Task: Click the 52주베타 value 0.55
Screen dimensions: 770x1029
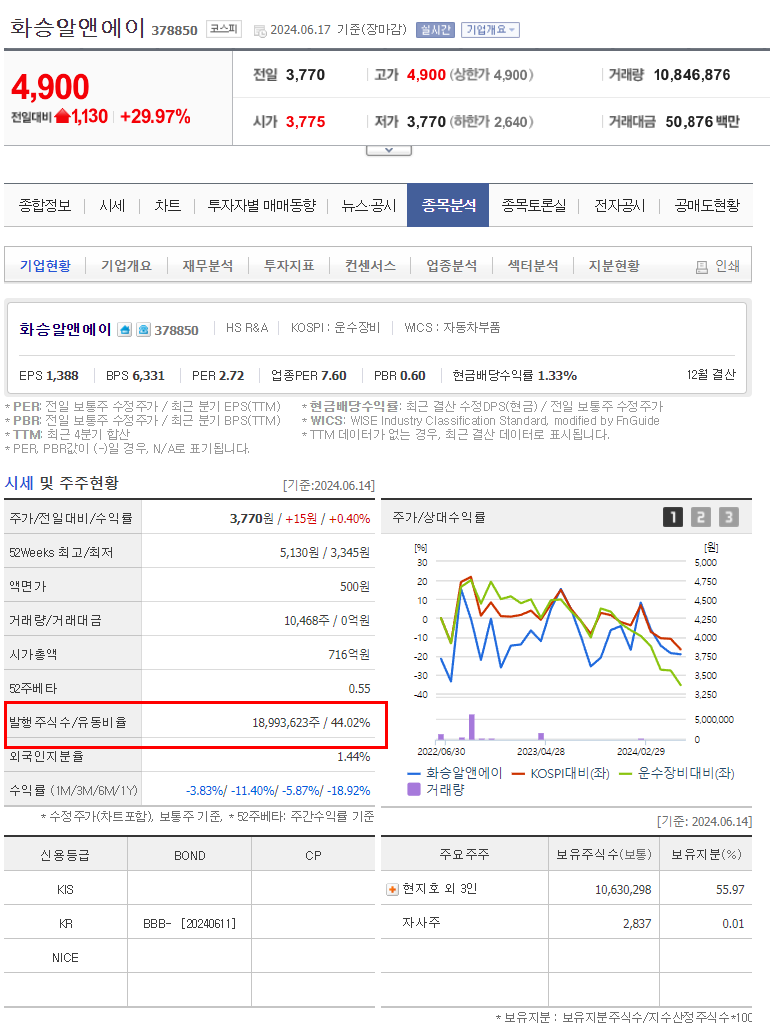Action: tap(359, 688)
